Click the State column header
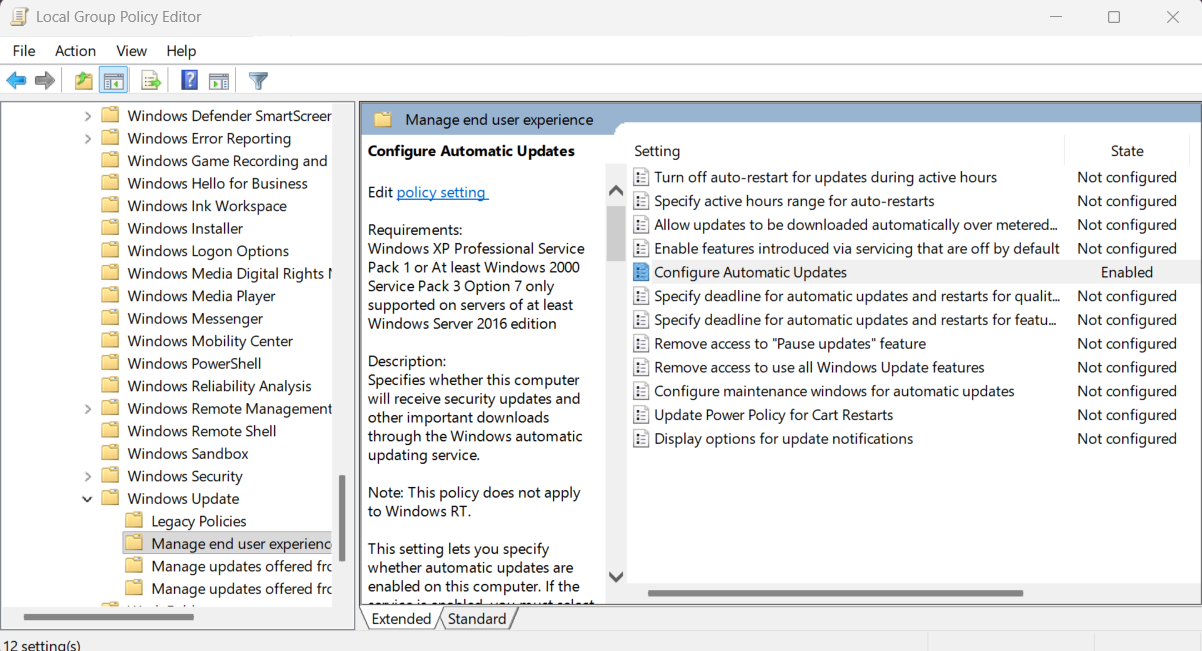 coord(1127,151)
